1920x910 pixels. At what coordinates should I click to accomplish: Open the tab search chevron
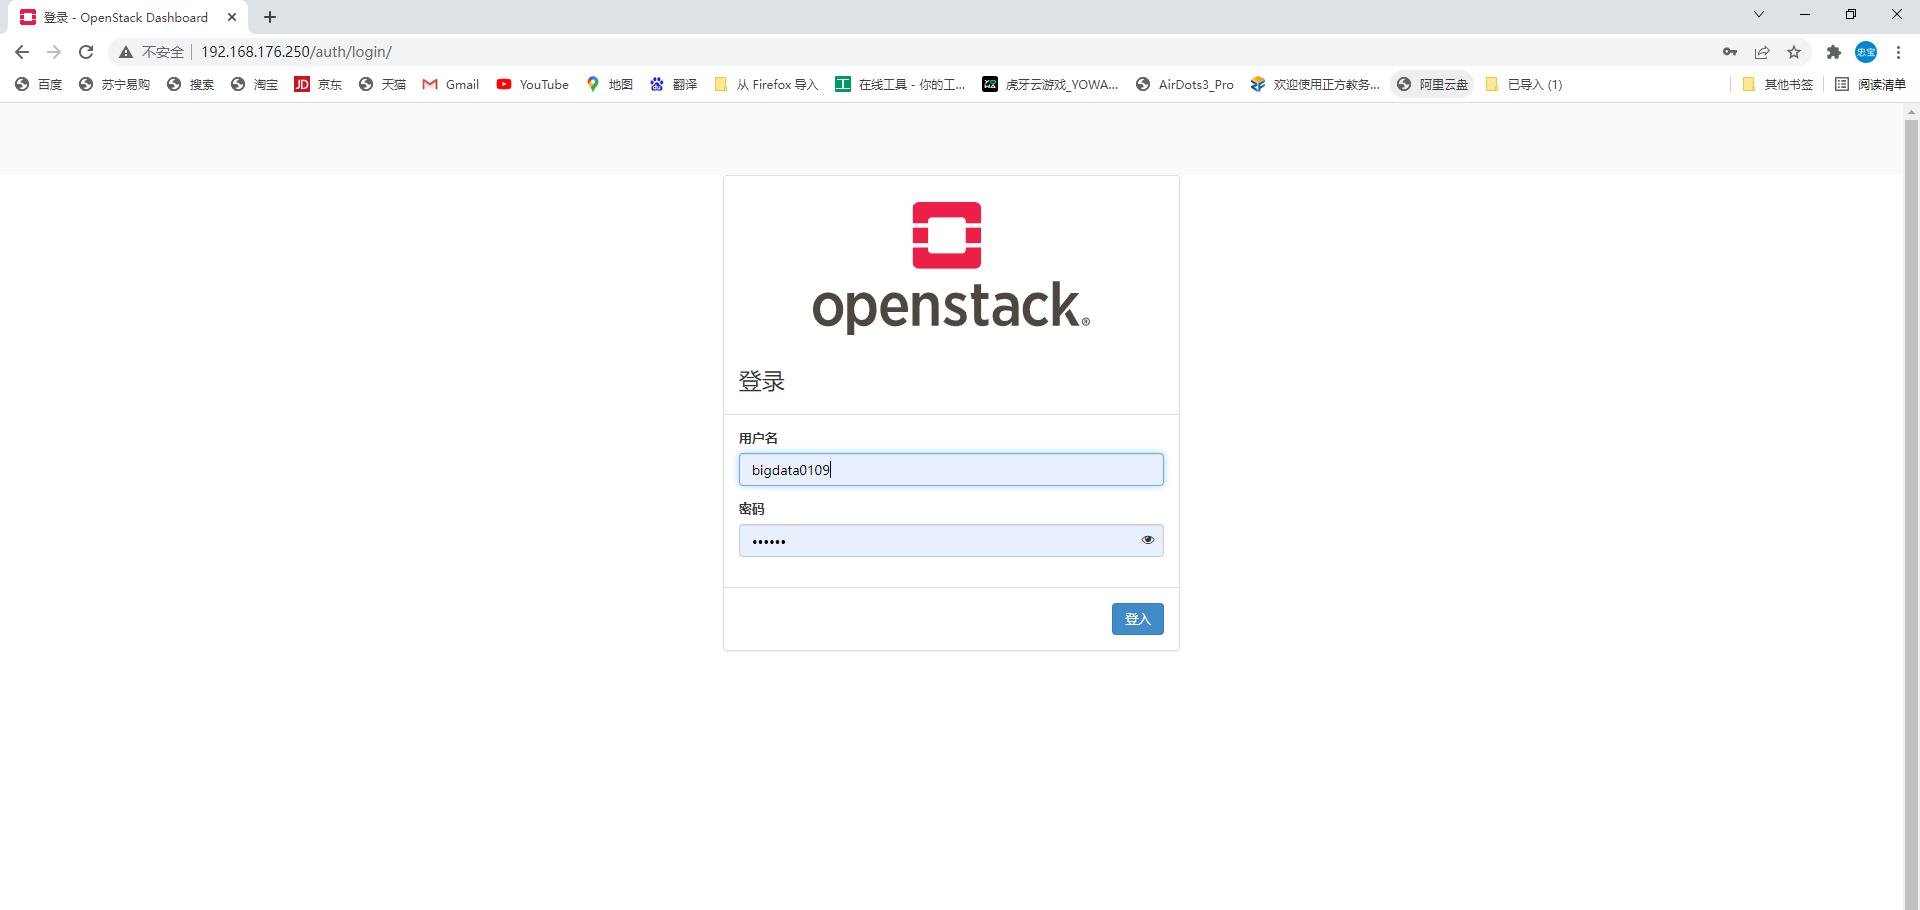tap(1759, 15)
